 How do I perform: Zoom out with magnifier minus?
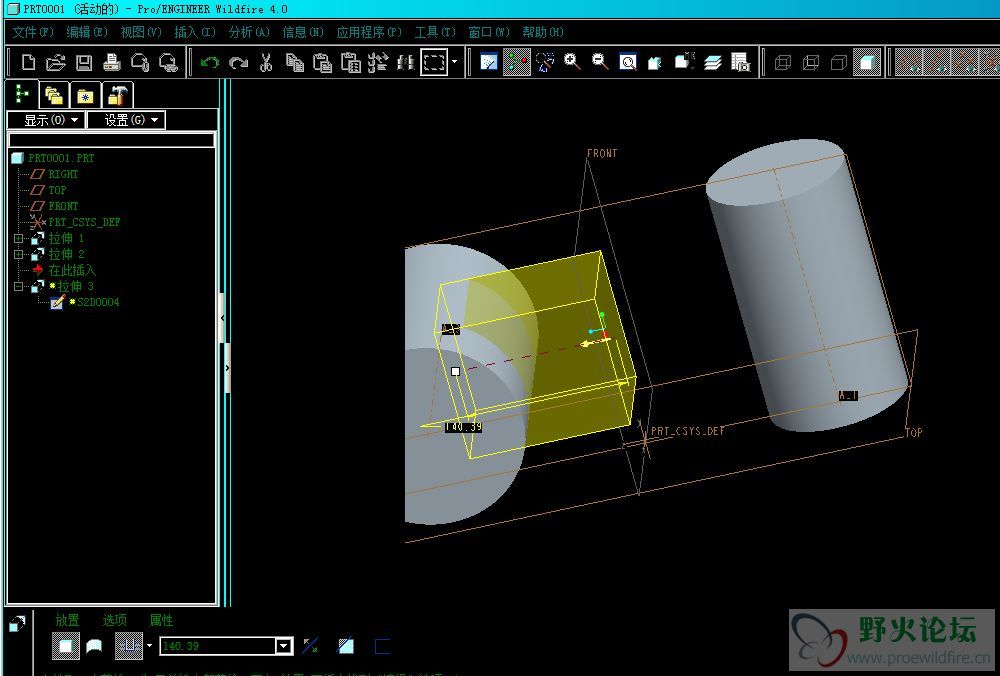click(600, 62)
